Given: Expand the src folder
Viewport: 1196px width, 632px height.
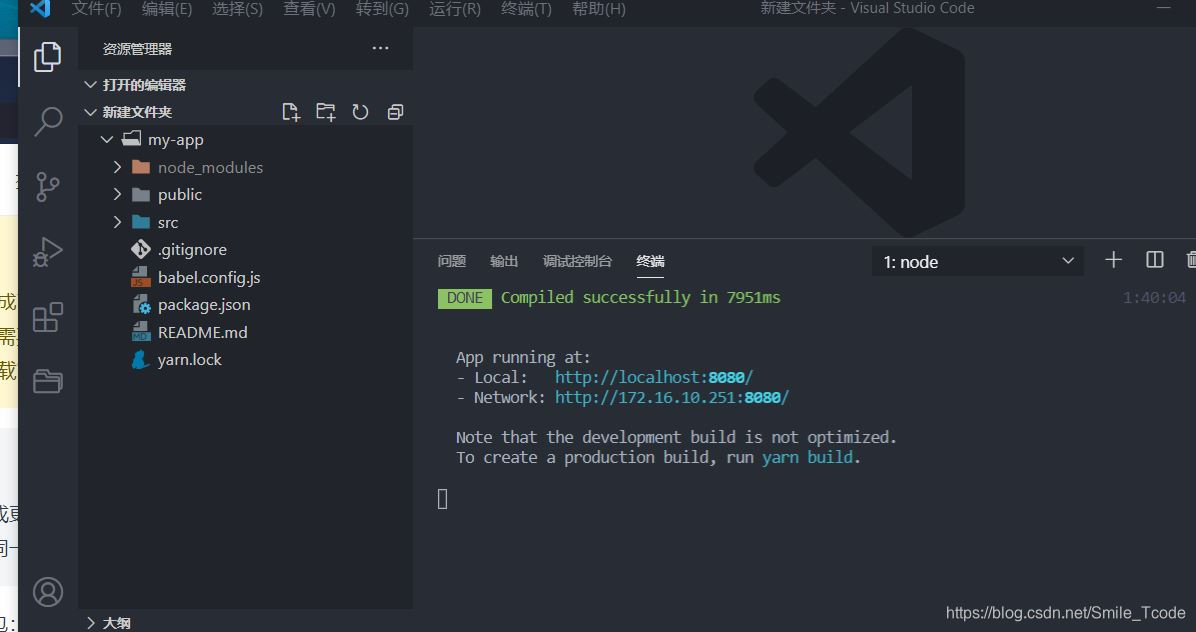Looking at the screenshot, I should (117, 222).
